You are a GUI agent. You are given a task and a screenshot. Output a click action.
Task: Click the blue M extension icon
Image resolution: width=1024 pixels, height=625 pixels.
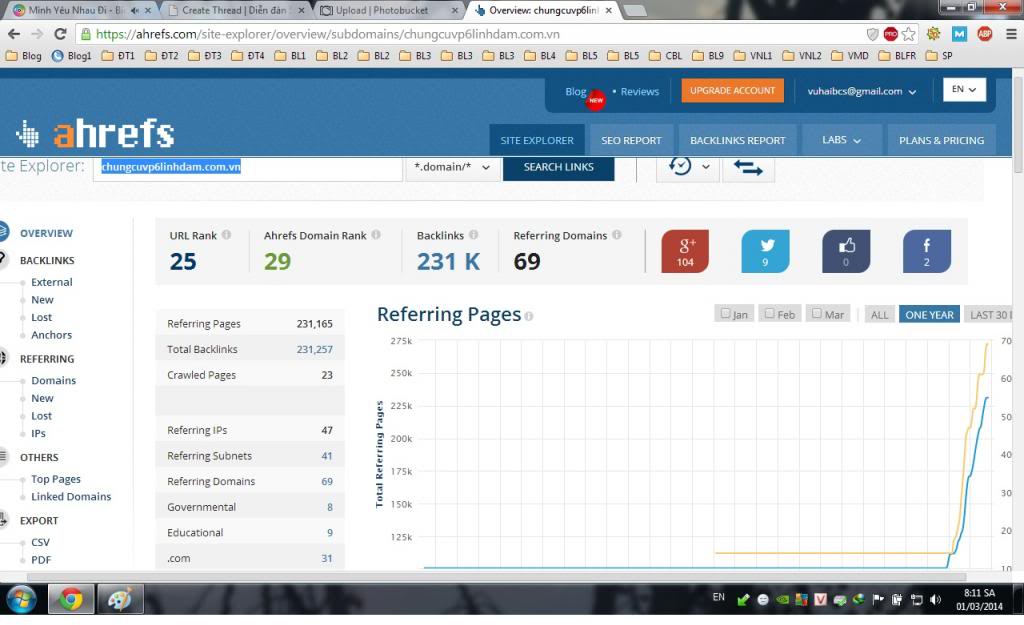(x=959, y=34)
